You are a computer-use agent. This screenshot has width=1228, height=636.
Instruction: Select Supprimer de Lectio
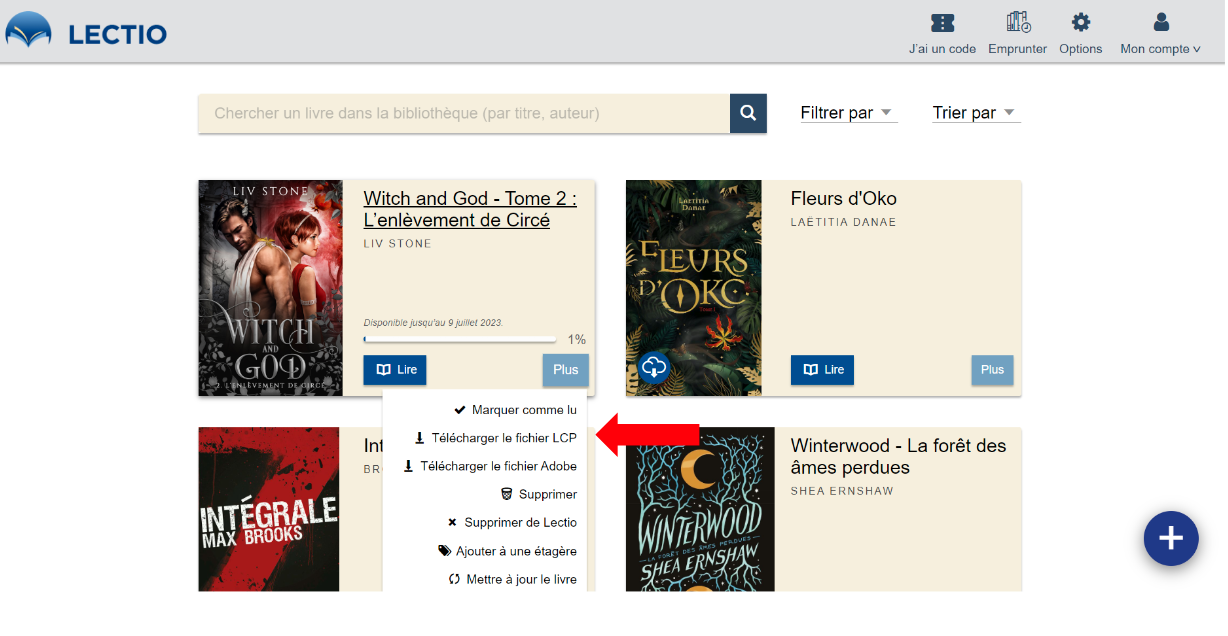[512, 522]
